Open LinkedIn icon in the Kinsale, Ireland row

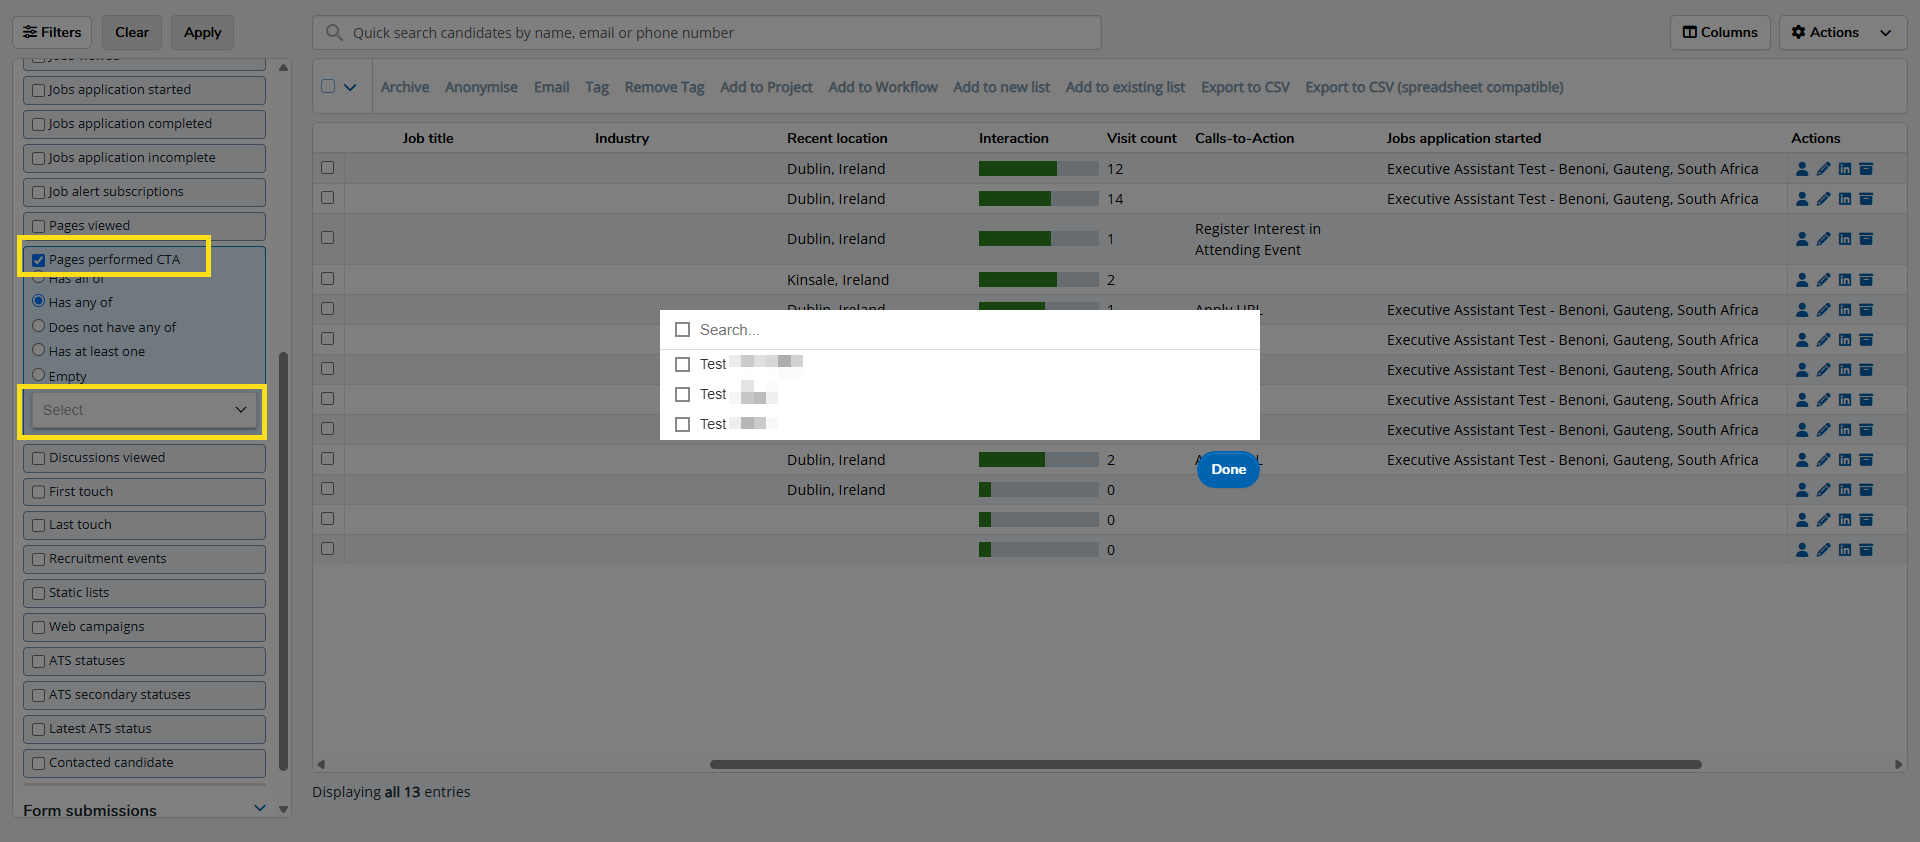coord(1845,280)
